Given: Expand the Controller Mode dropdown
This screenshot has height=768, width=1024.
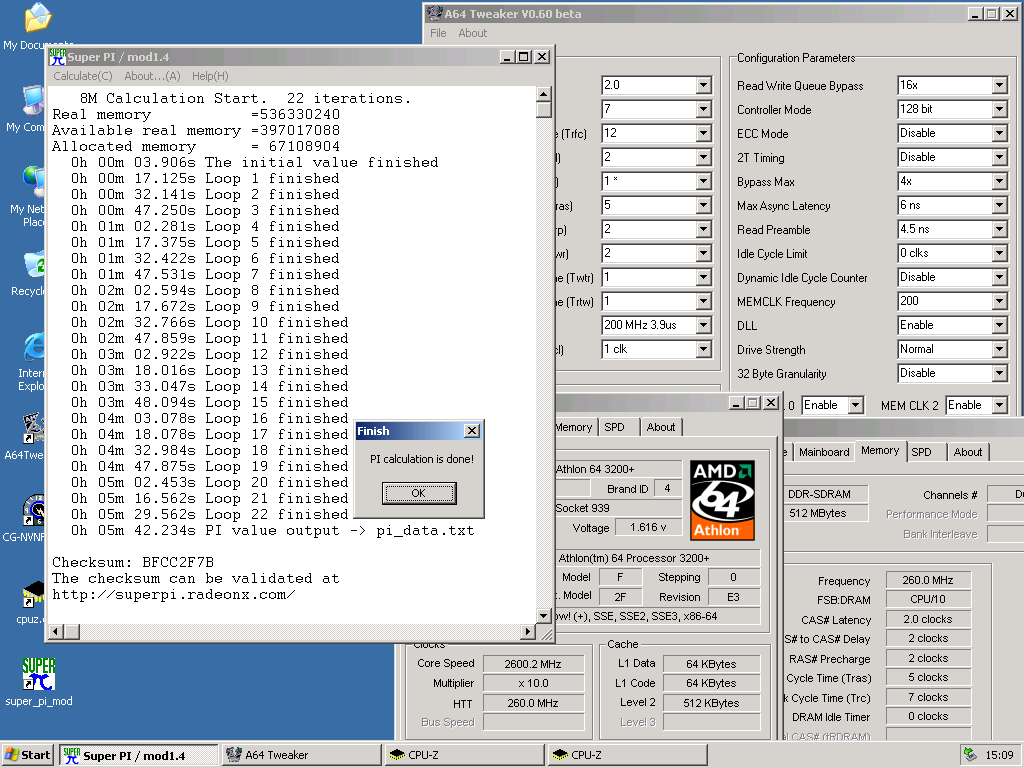Looking at the screenshot, I should tap(999, 109).
